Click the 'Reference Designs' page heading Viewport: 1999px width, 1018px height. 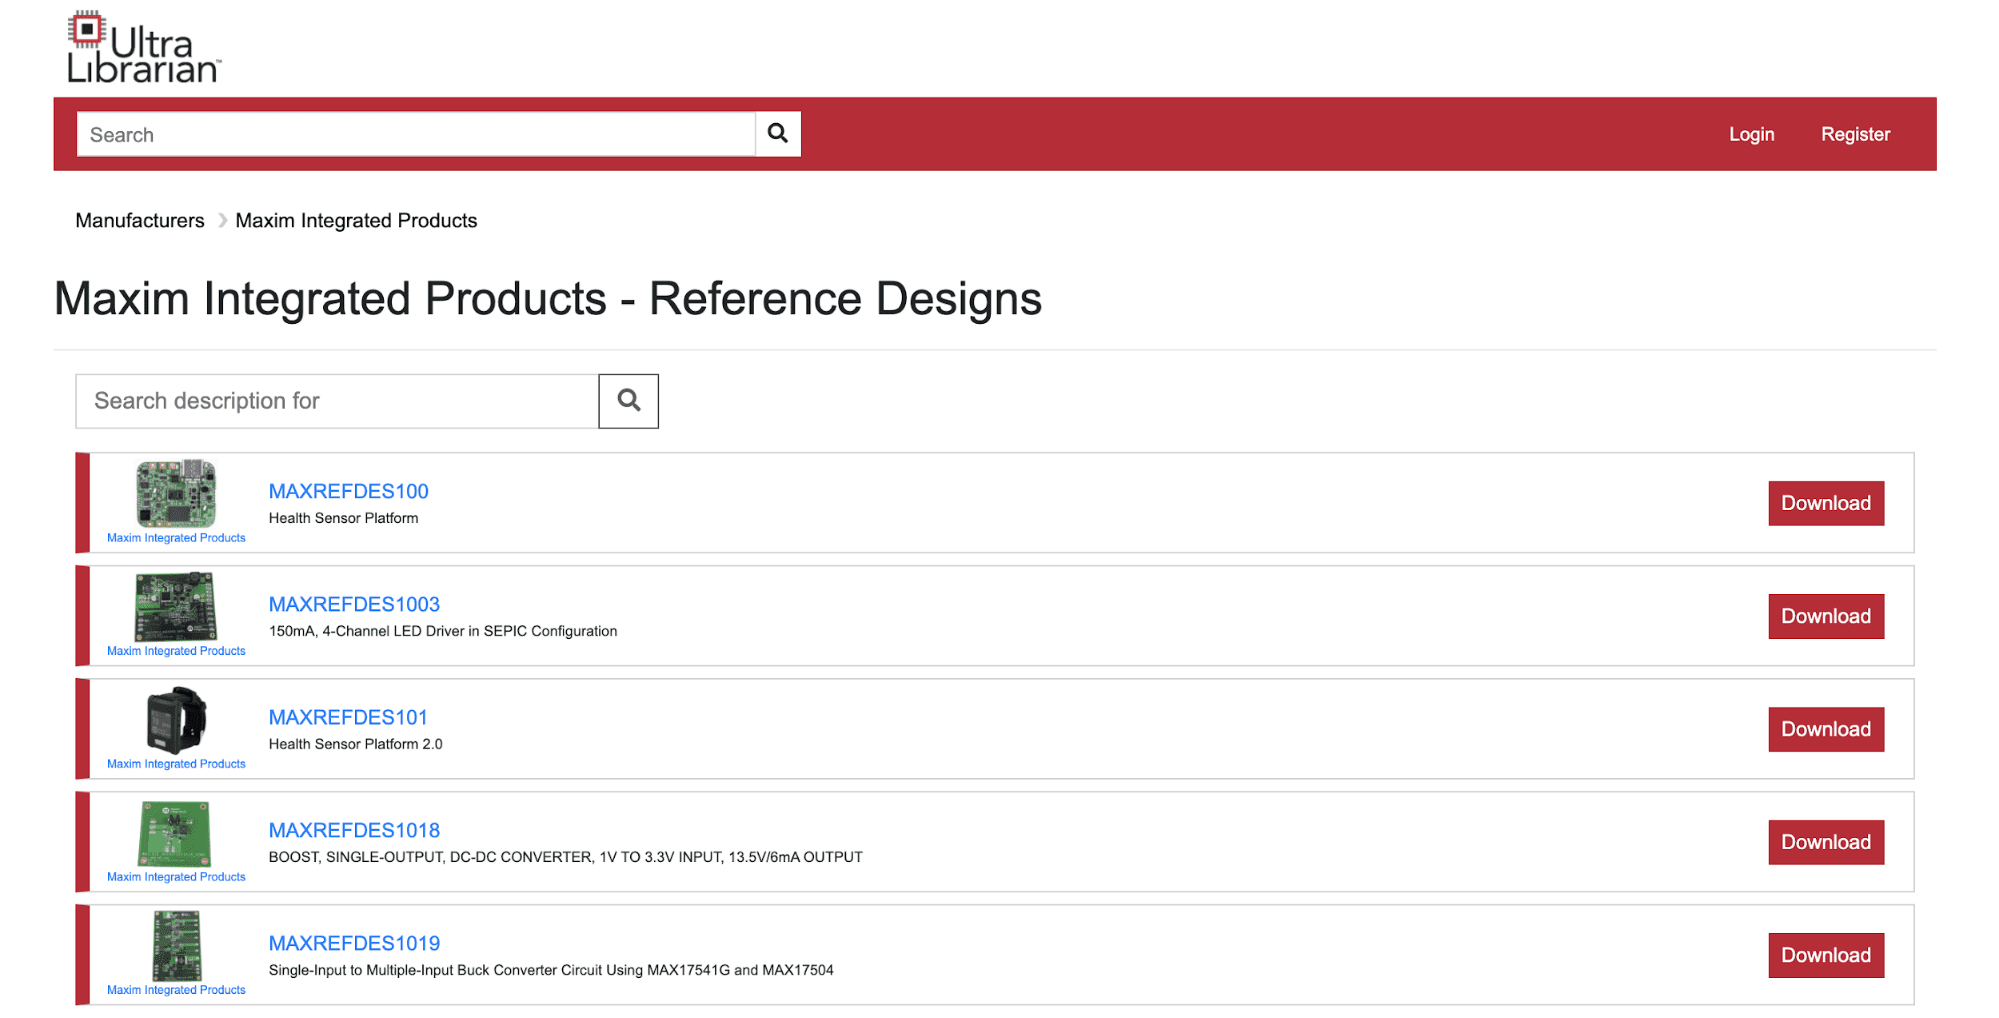pyautogui.click(x=548, y=298)
